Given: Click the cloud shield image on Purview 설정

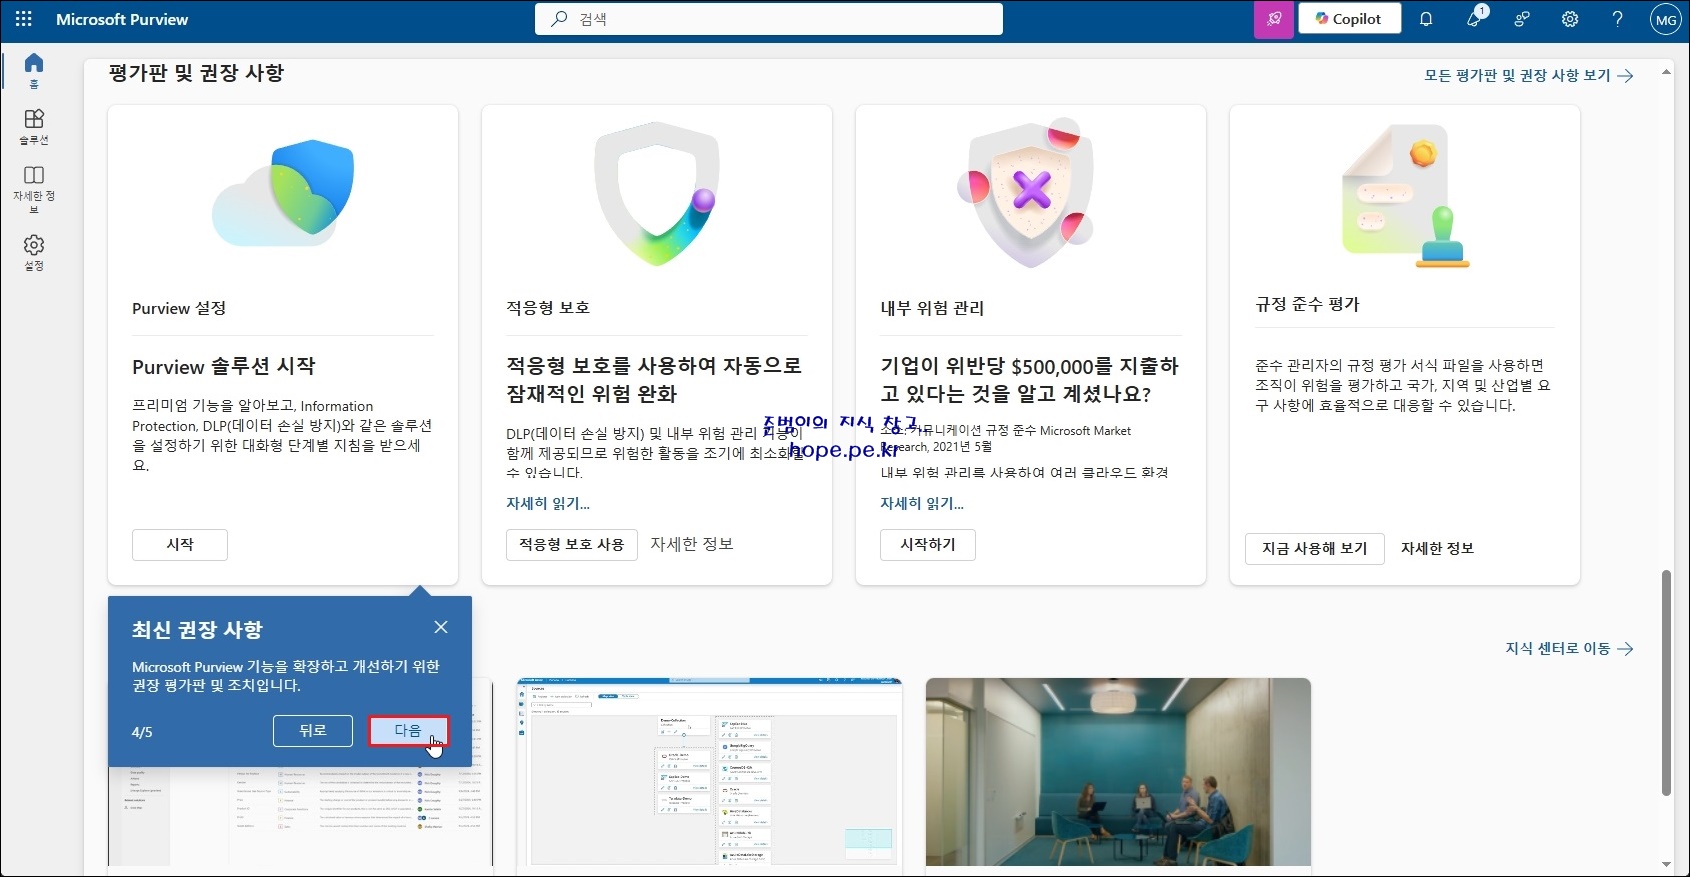Looking at the screenshot, I should [283, 193].
